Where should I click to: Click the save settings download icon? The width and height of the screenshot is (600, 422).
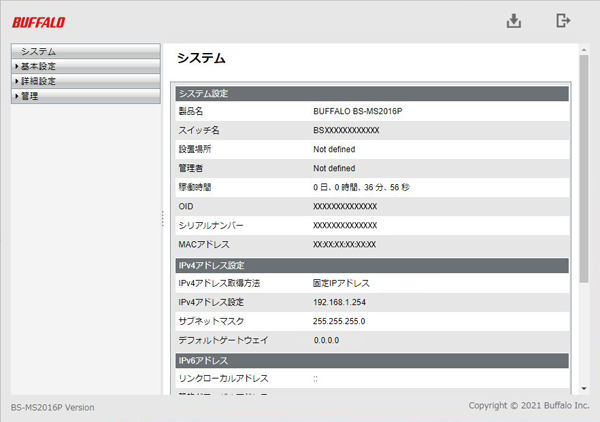click(x=514, y=21)
